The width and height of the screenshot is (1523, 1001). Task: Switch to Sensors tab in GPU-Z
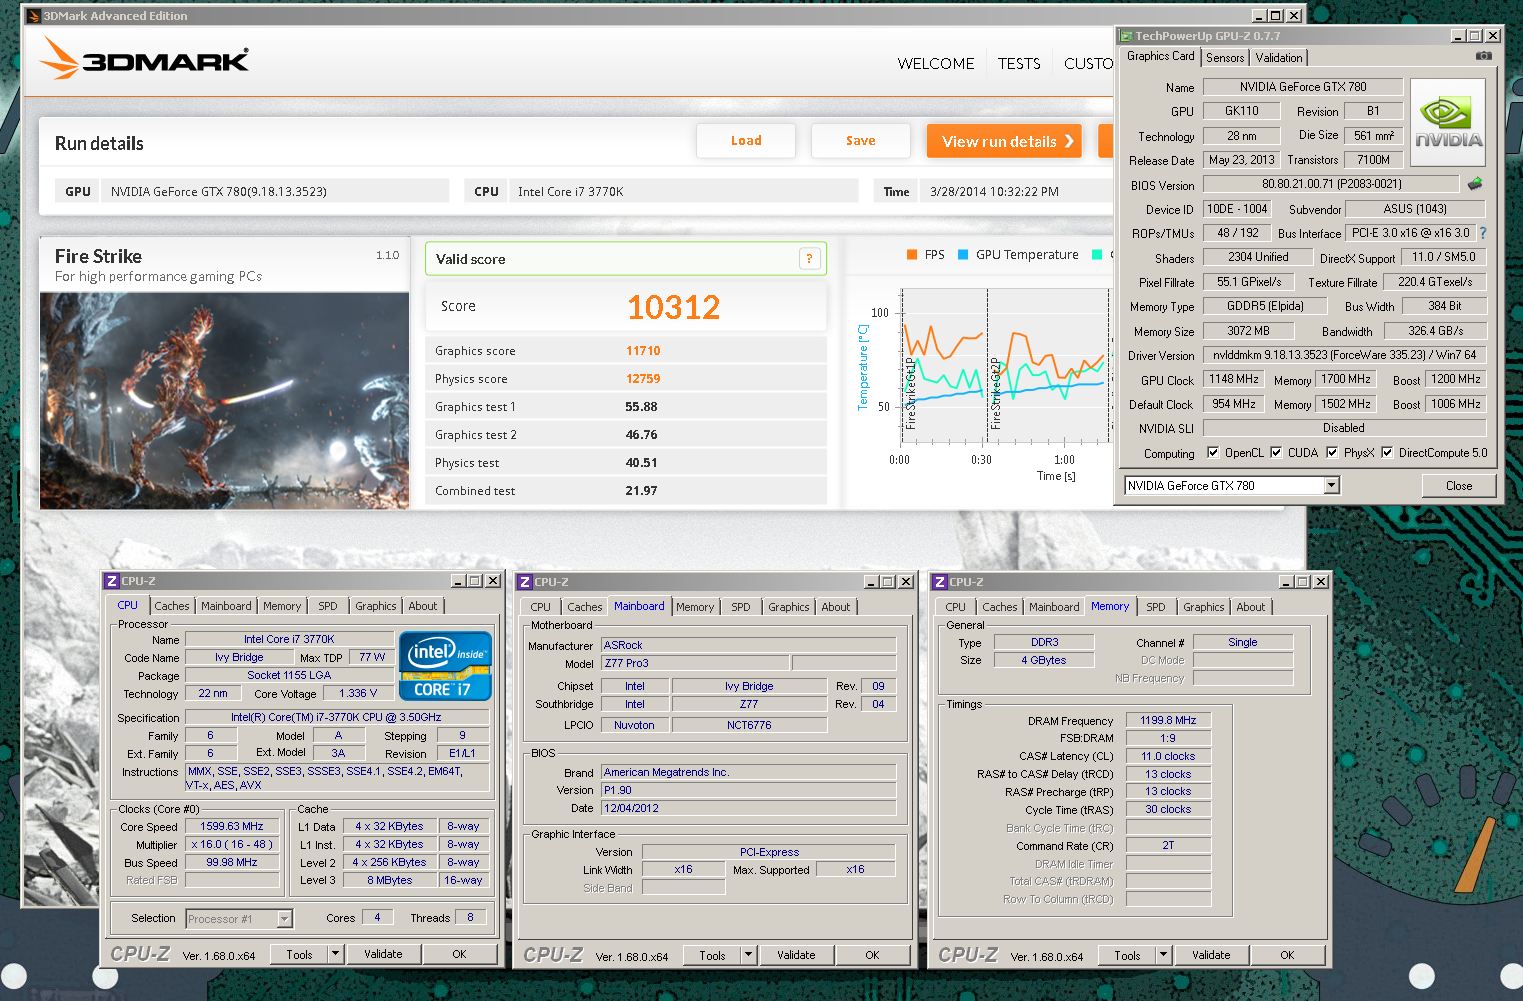[x=1225, y=58]
